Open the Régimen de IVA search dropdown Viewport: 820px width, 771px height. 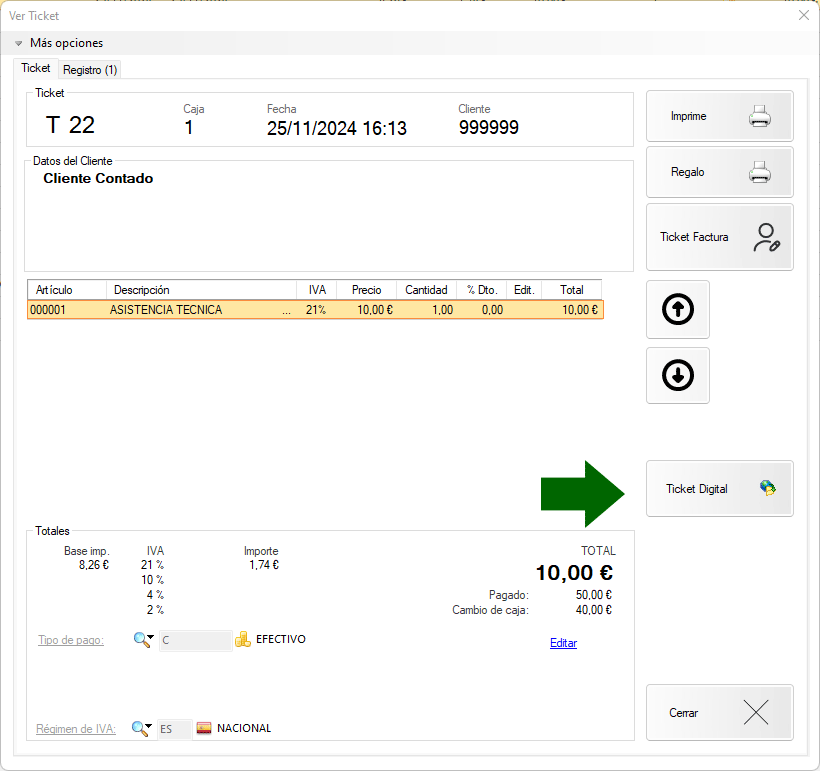[142, 729]
